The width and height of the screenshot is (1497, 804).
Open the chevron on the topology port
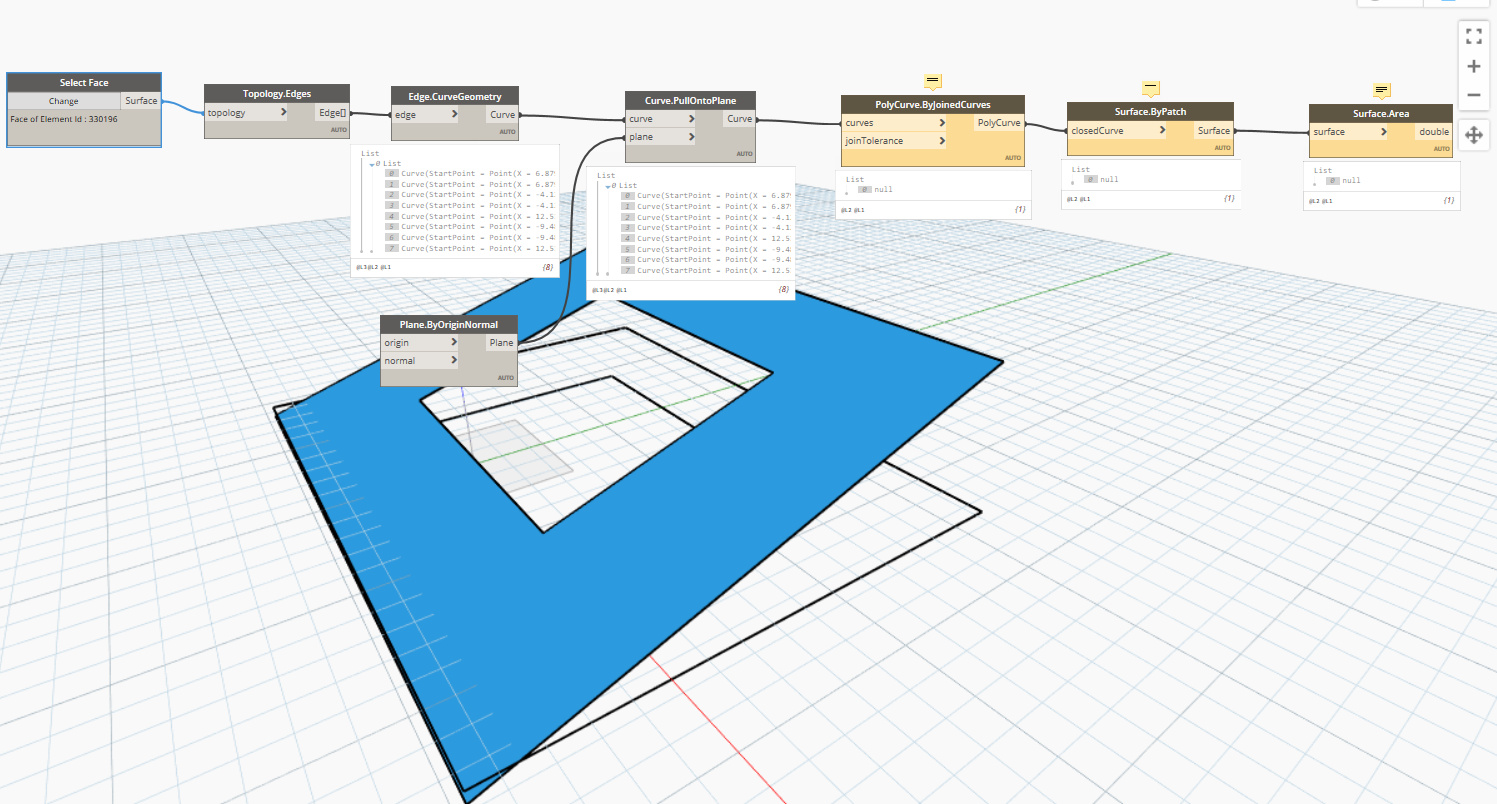283,113
